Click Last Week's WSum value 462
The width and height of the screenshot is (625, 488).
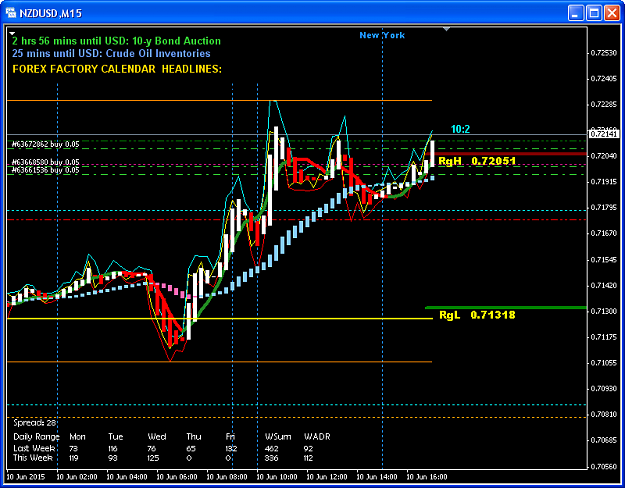pyautogui.click(x=271, y=449)
